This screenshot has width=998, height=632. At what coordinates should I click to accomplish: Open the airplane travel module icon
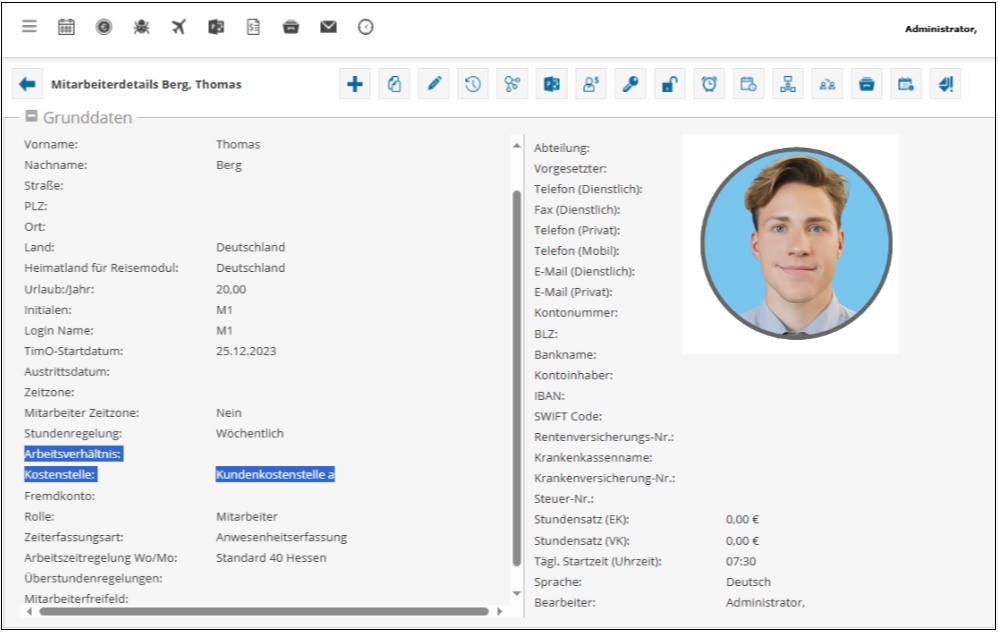179,27
